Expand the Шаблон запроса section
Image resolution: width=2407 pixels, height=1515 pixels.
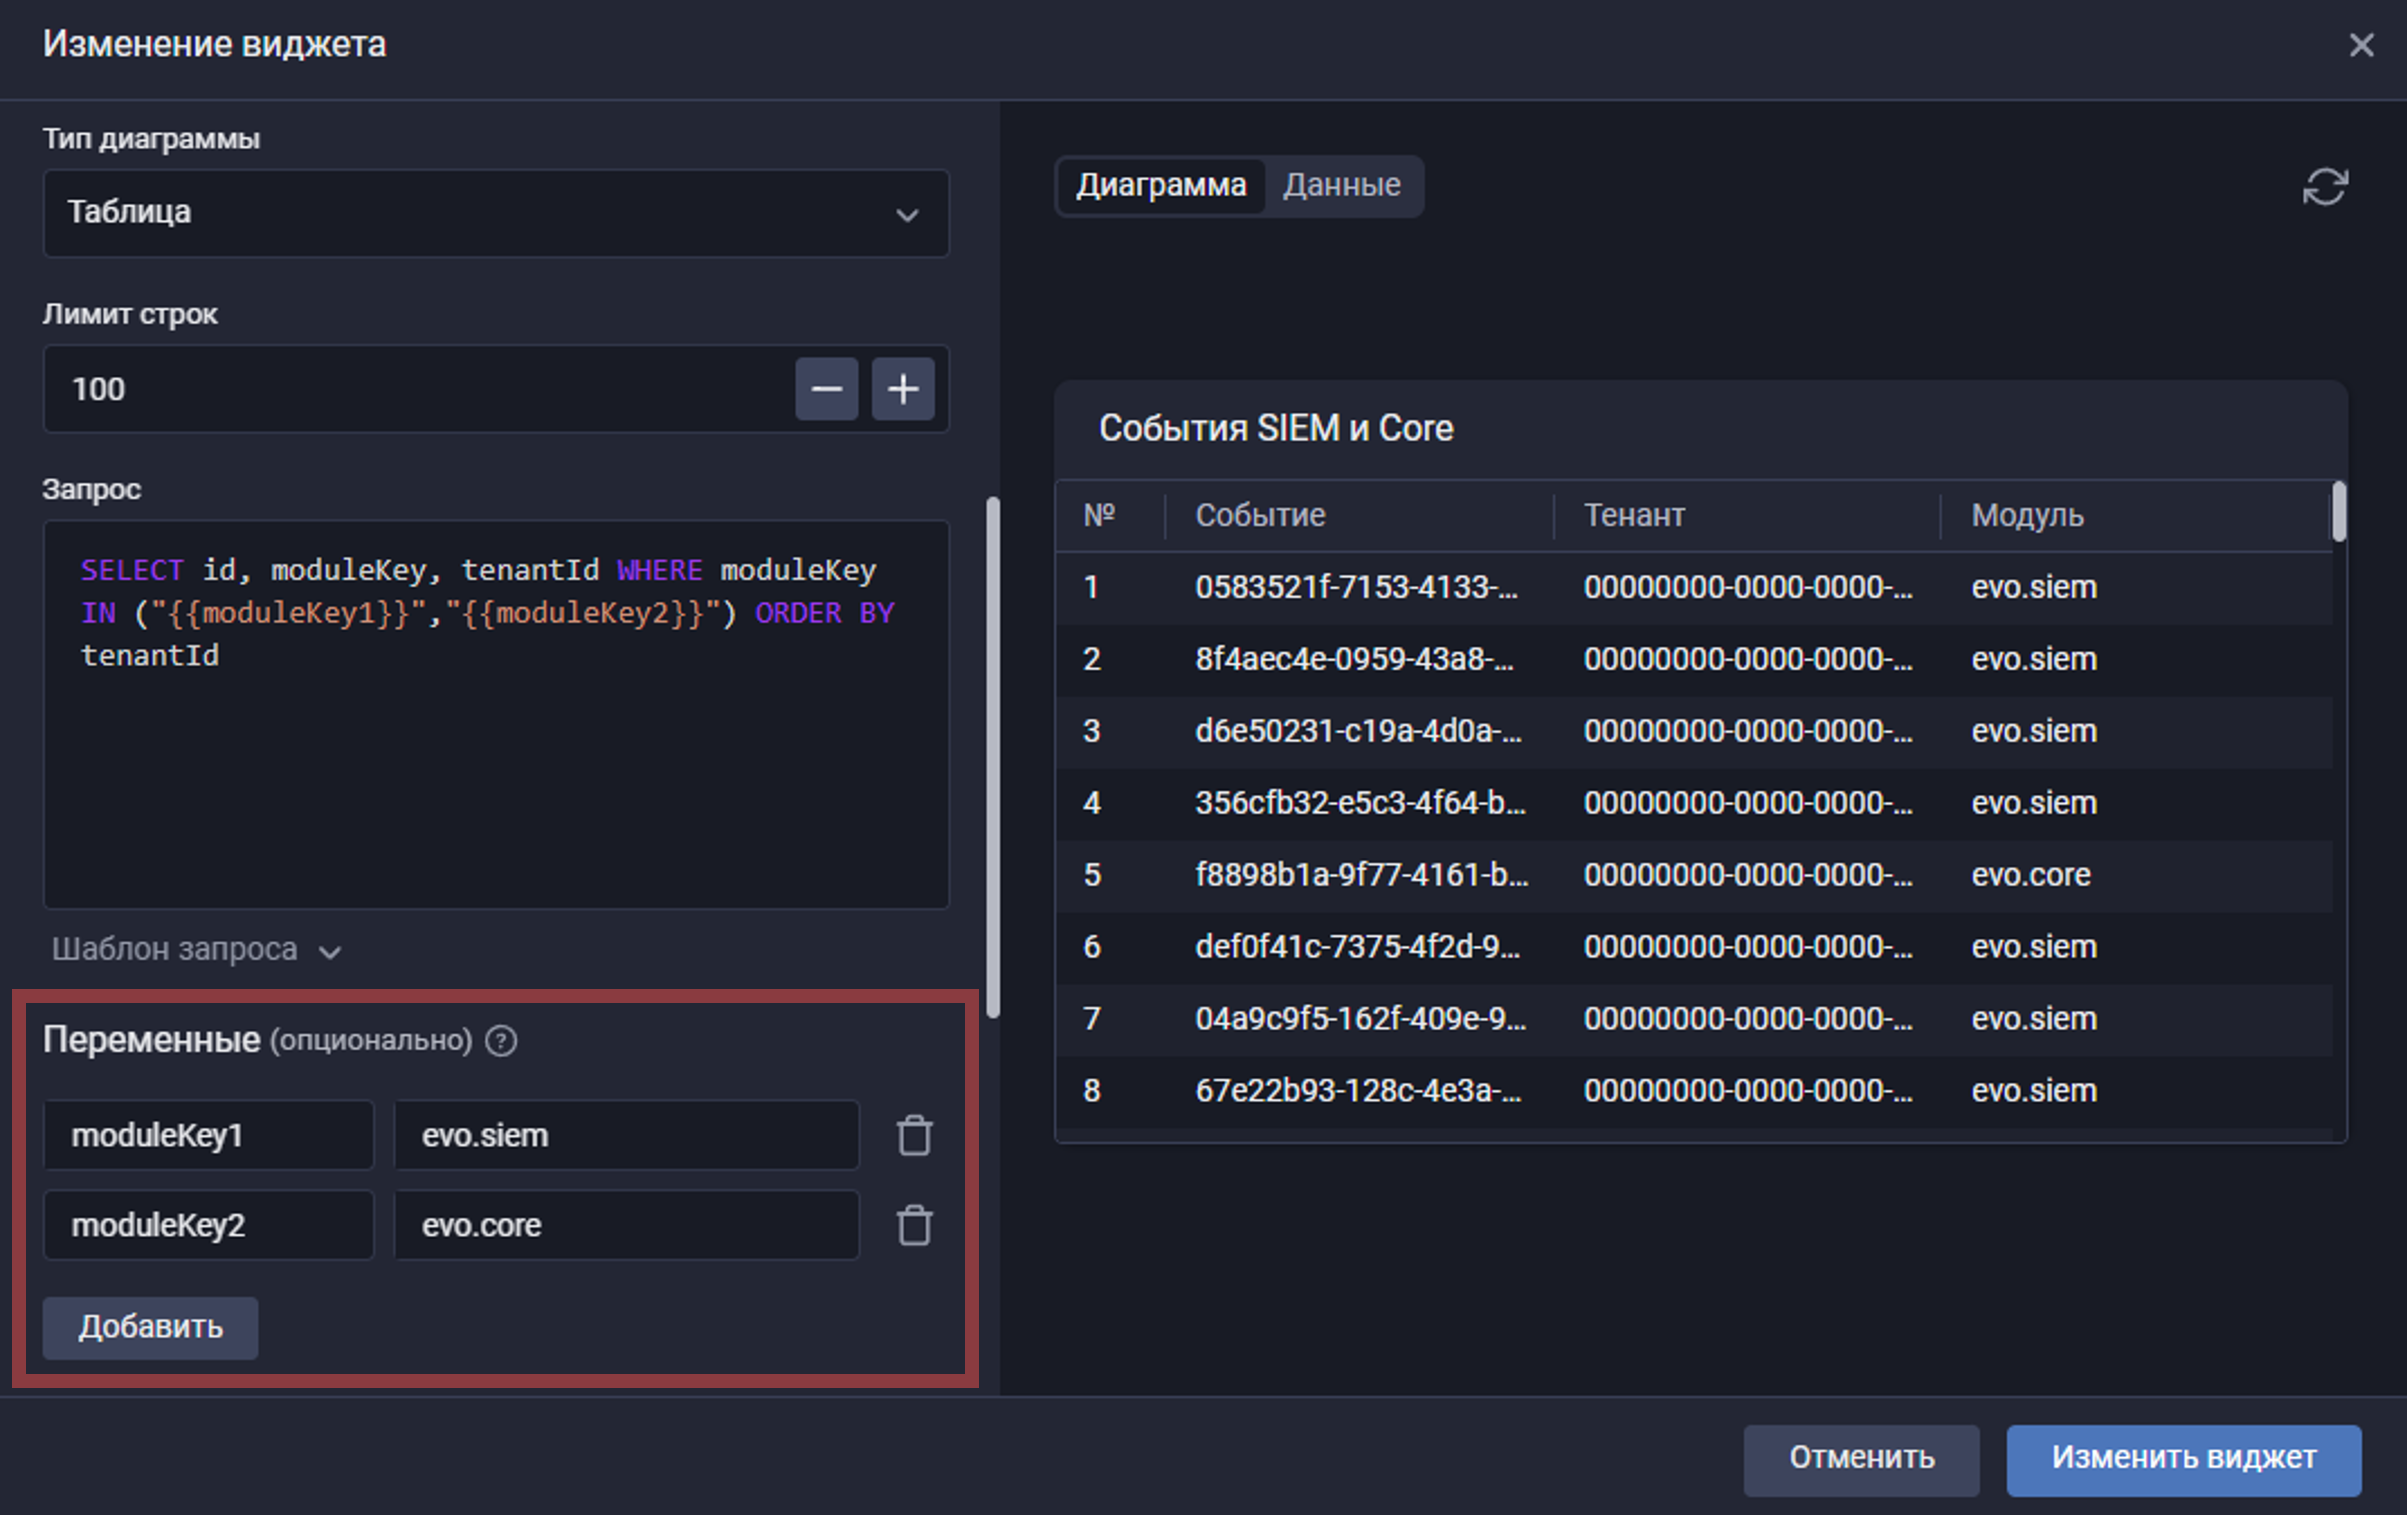pos(197,949)
